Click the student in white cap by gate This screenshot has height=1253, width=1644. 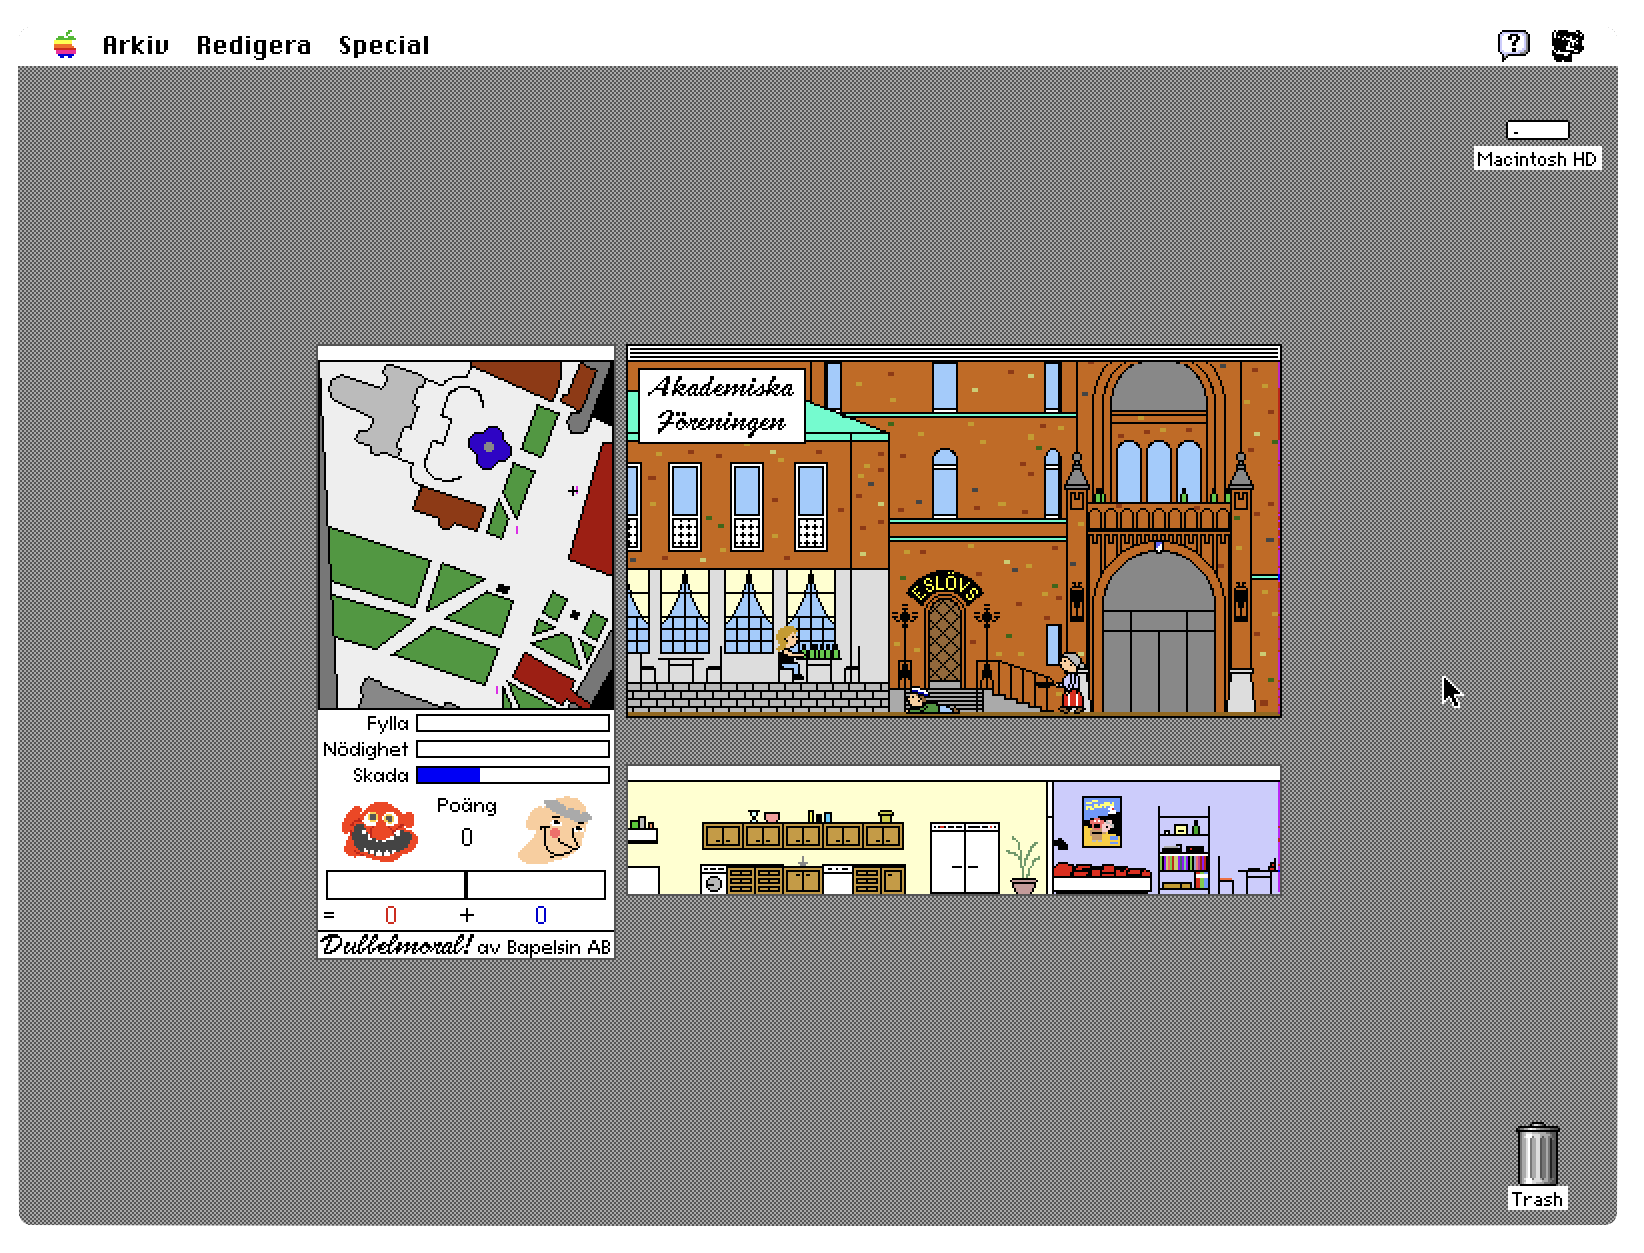tap(1071, 681)
